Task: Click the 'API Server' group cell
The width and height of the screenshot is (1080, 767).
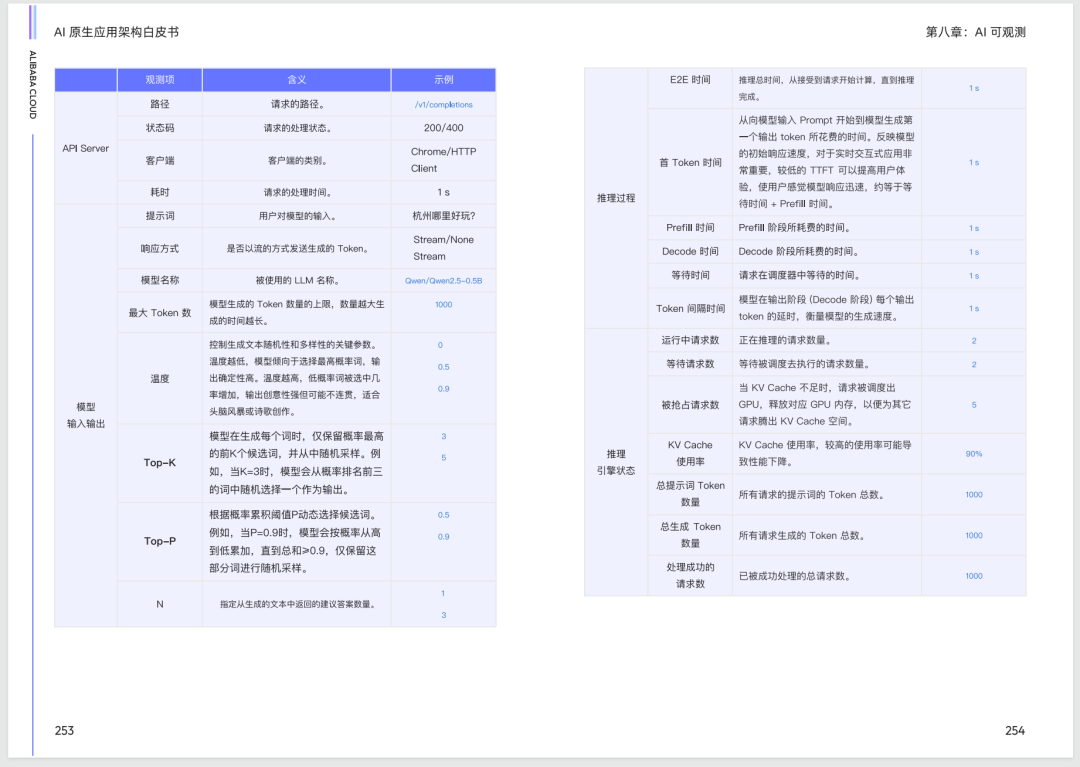Action: pyautogui.click(x=85, y=148)
